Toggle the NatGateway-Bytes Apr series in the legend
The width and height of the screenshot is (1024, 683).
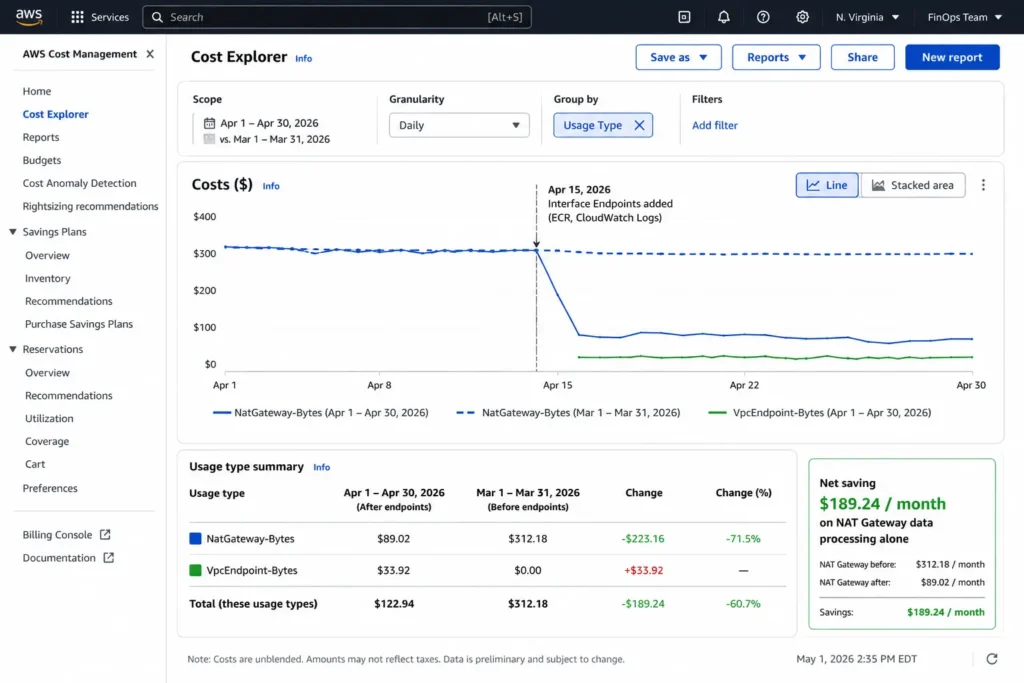tap(321, 413)
